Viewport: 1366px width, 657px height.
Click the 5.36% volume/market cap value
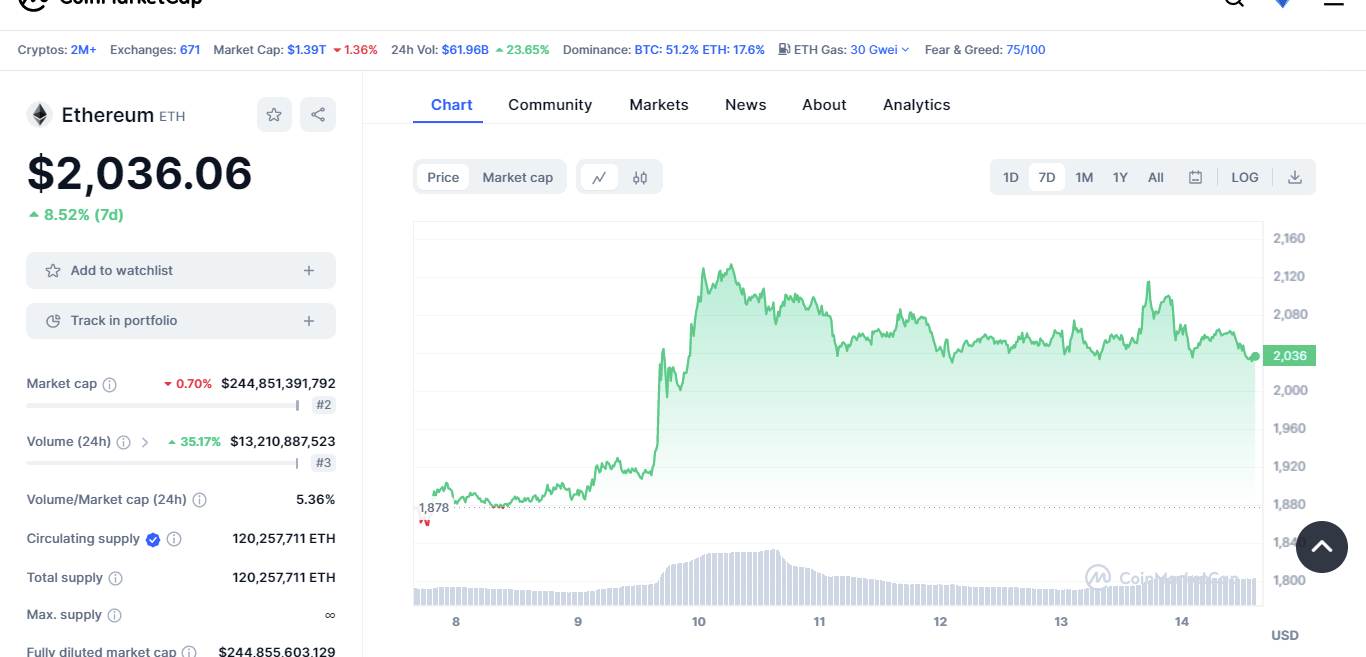coord(316,500)
